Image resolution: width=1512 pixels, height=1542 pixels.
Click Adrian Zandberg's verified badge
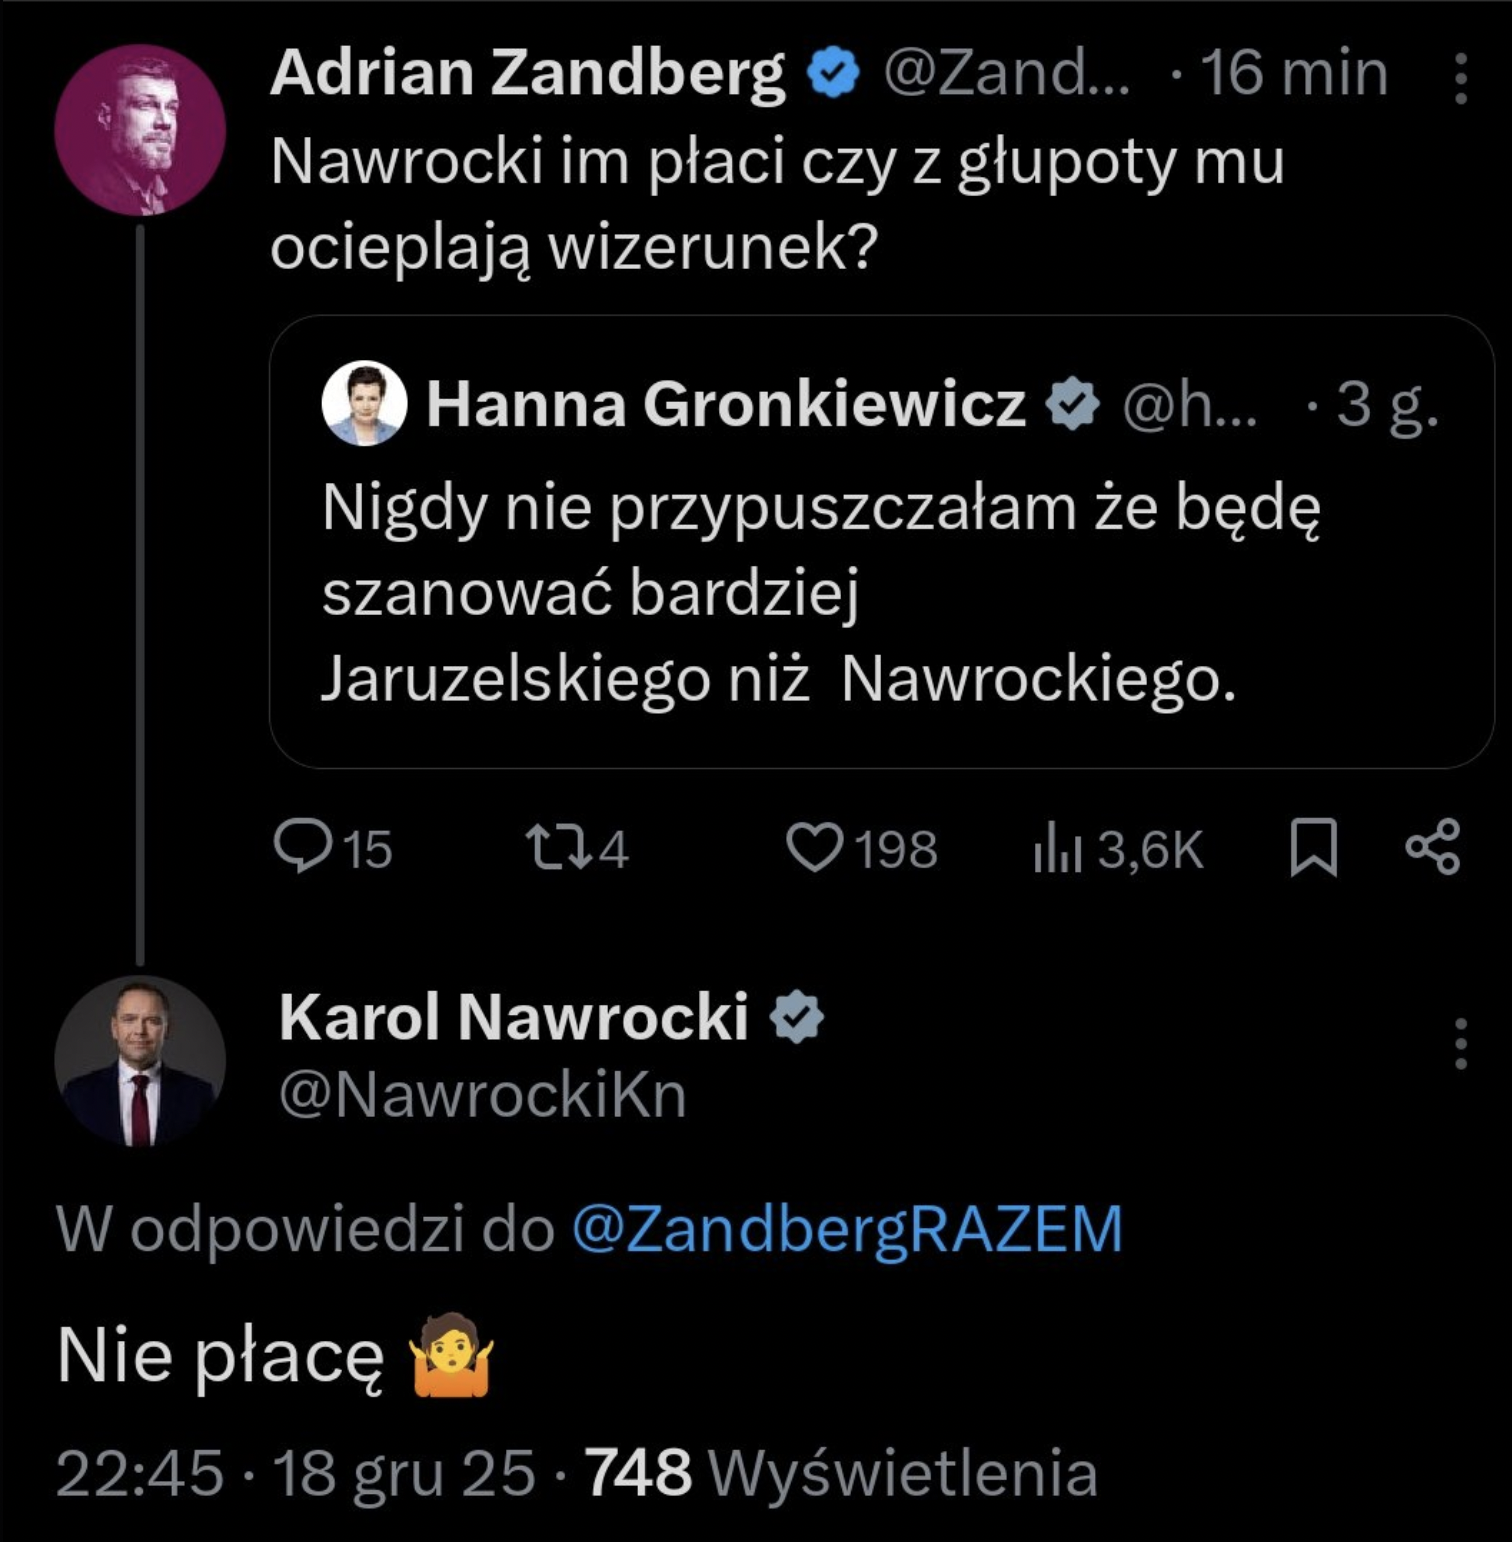(833, 74)
